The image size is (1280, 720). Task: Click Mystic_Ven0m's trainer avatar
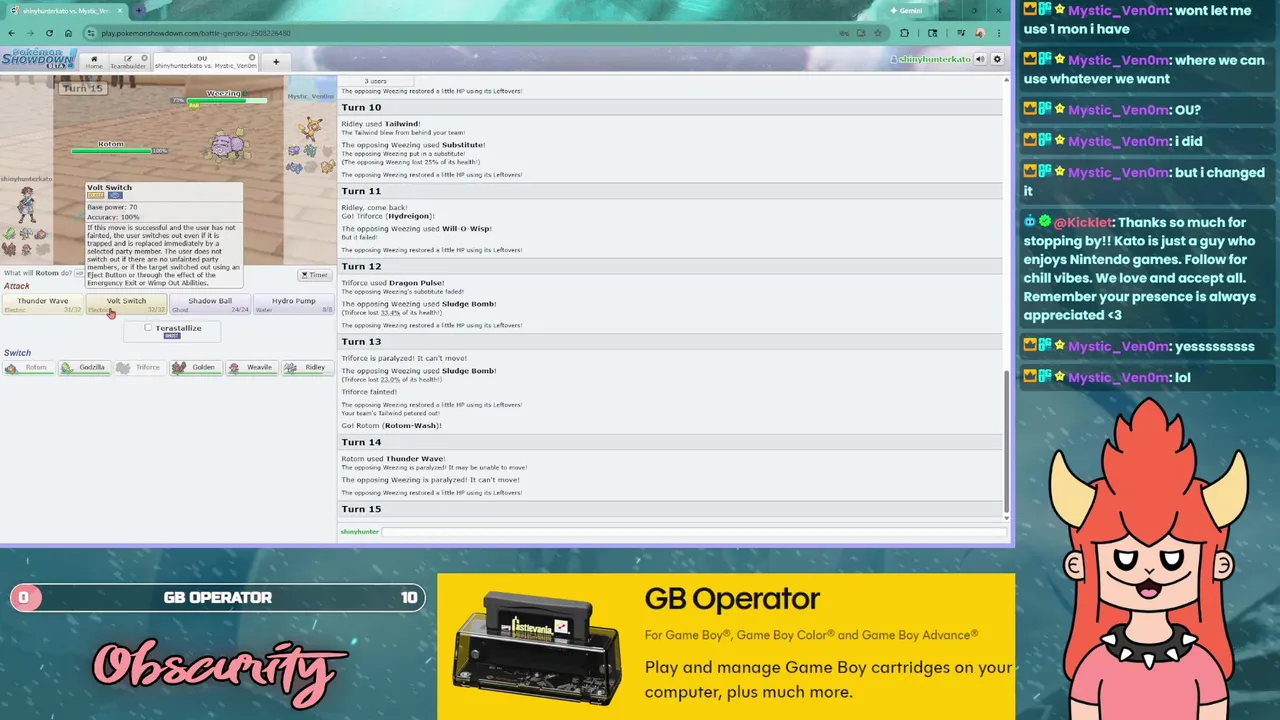click(x=313, y=127)
